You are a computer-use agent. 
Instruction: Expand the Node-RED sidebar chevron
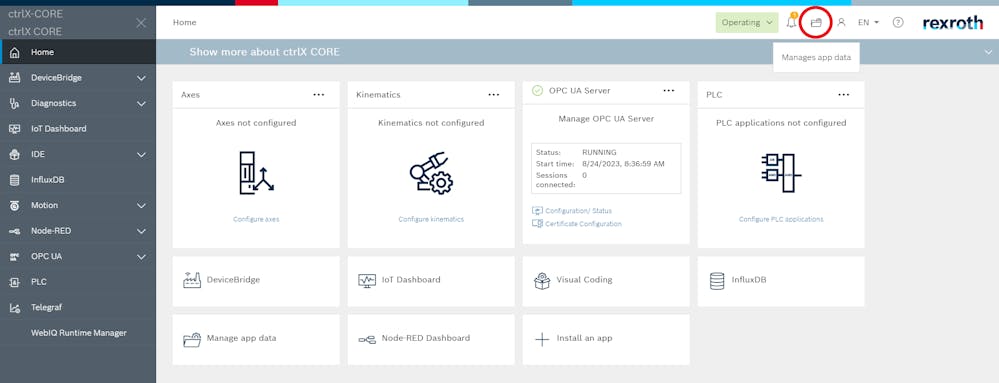tap(141, 231)
